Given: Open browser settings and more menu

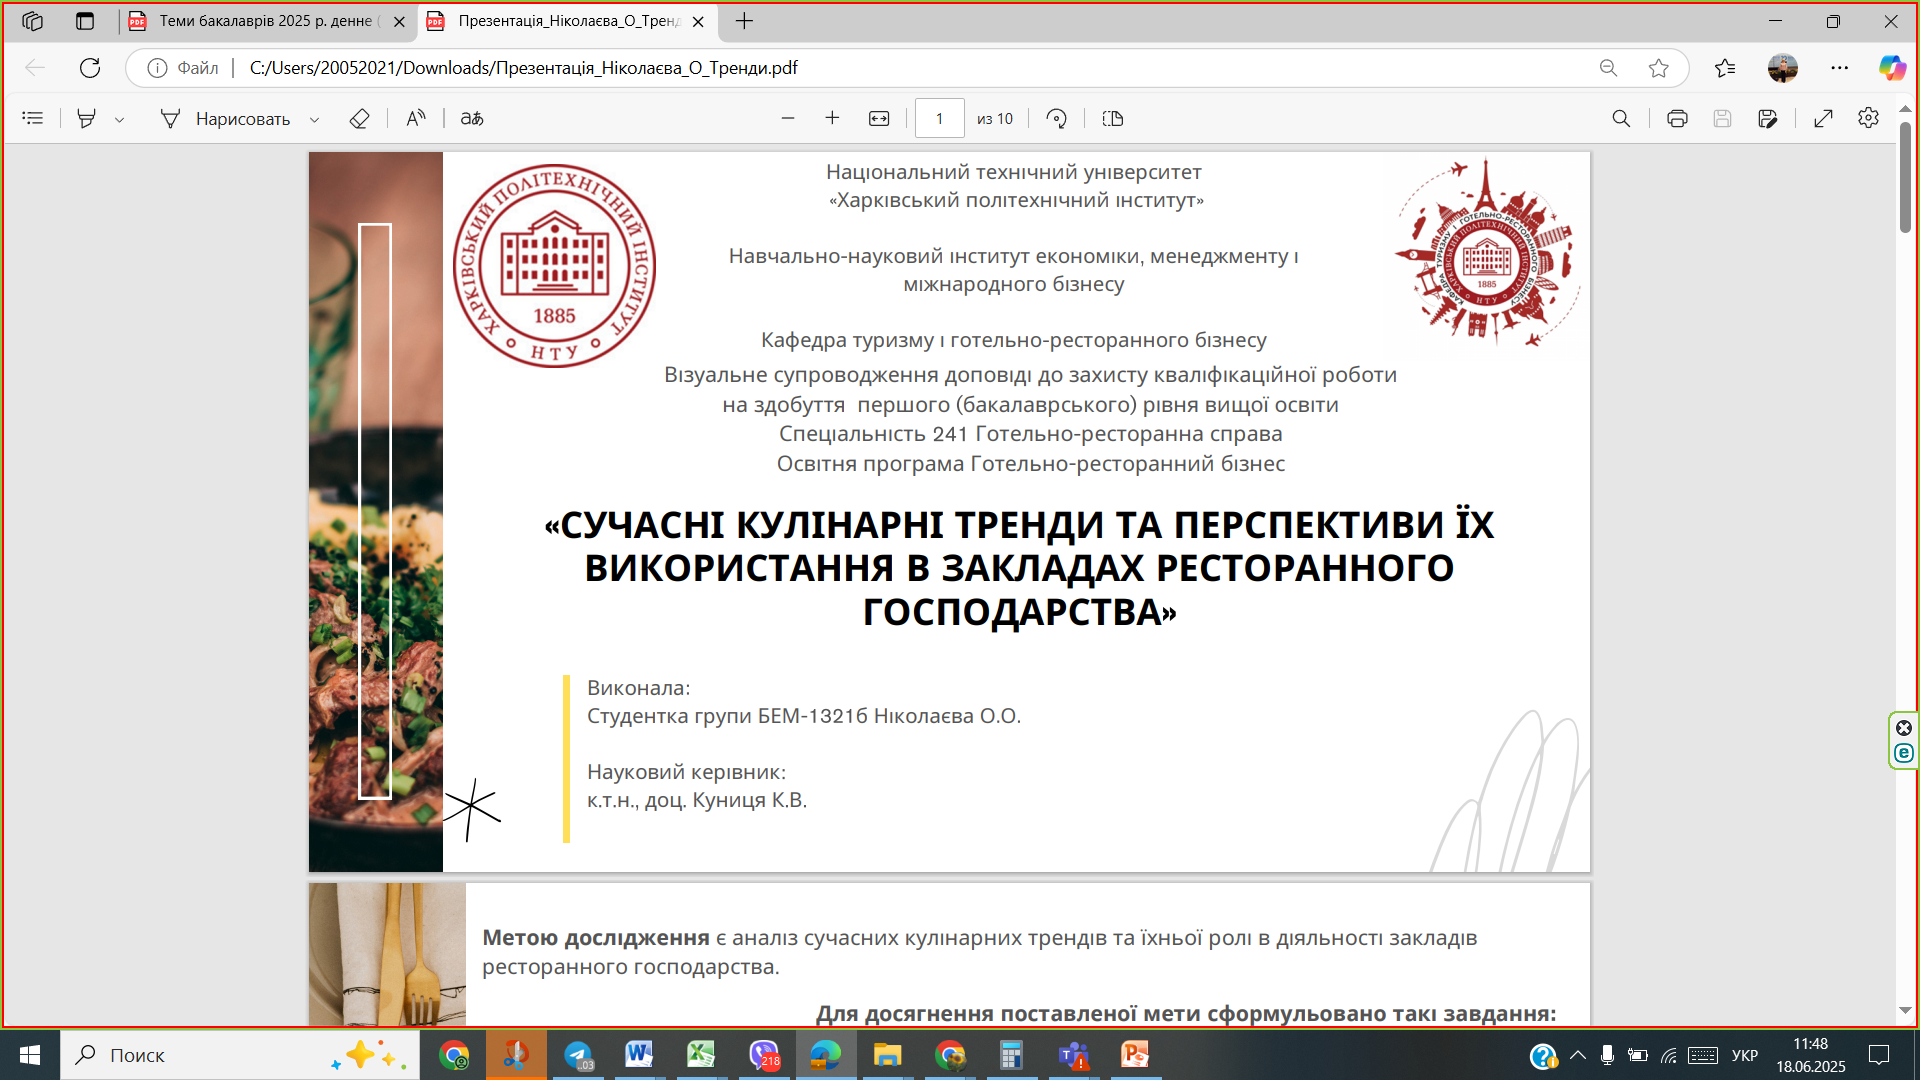Looking at the screenshot, I should pyautogui.click(x=1839, y=68).
